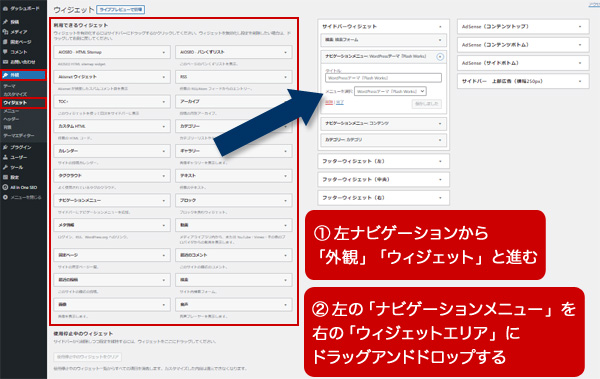Expand the ギャラリー widget arrow
Screen dimensions: 600x379
pyautogui.click(x=285, y=152)
